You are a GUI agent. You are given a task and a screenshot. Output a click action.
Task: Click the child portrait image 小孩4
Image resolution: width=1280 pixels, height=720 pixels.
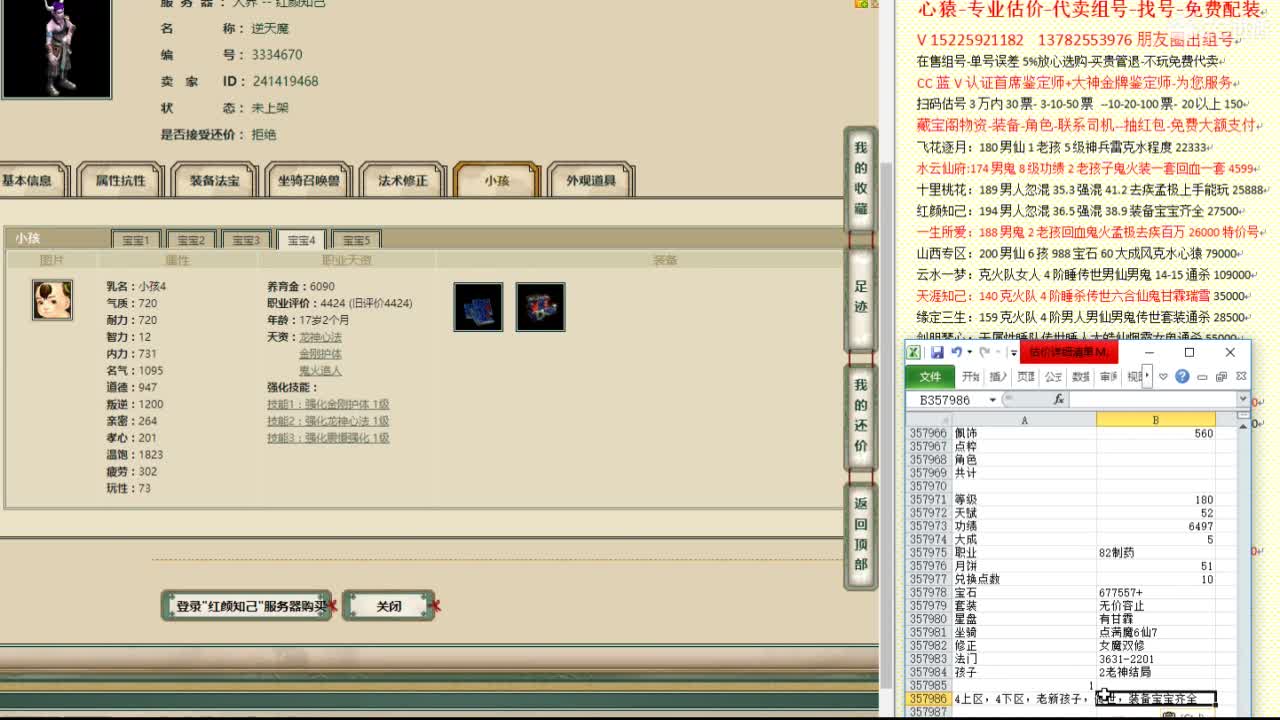pyautogui.click(x=52, y=301)
